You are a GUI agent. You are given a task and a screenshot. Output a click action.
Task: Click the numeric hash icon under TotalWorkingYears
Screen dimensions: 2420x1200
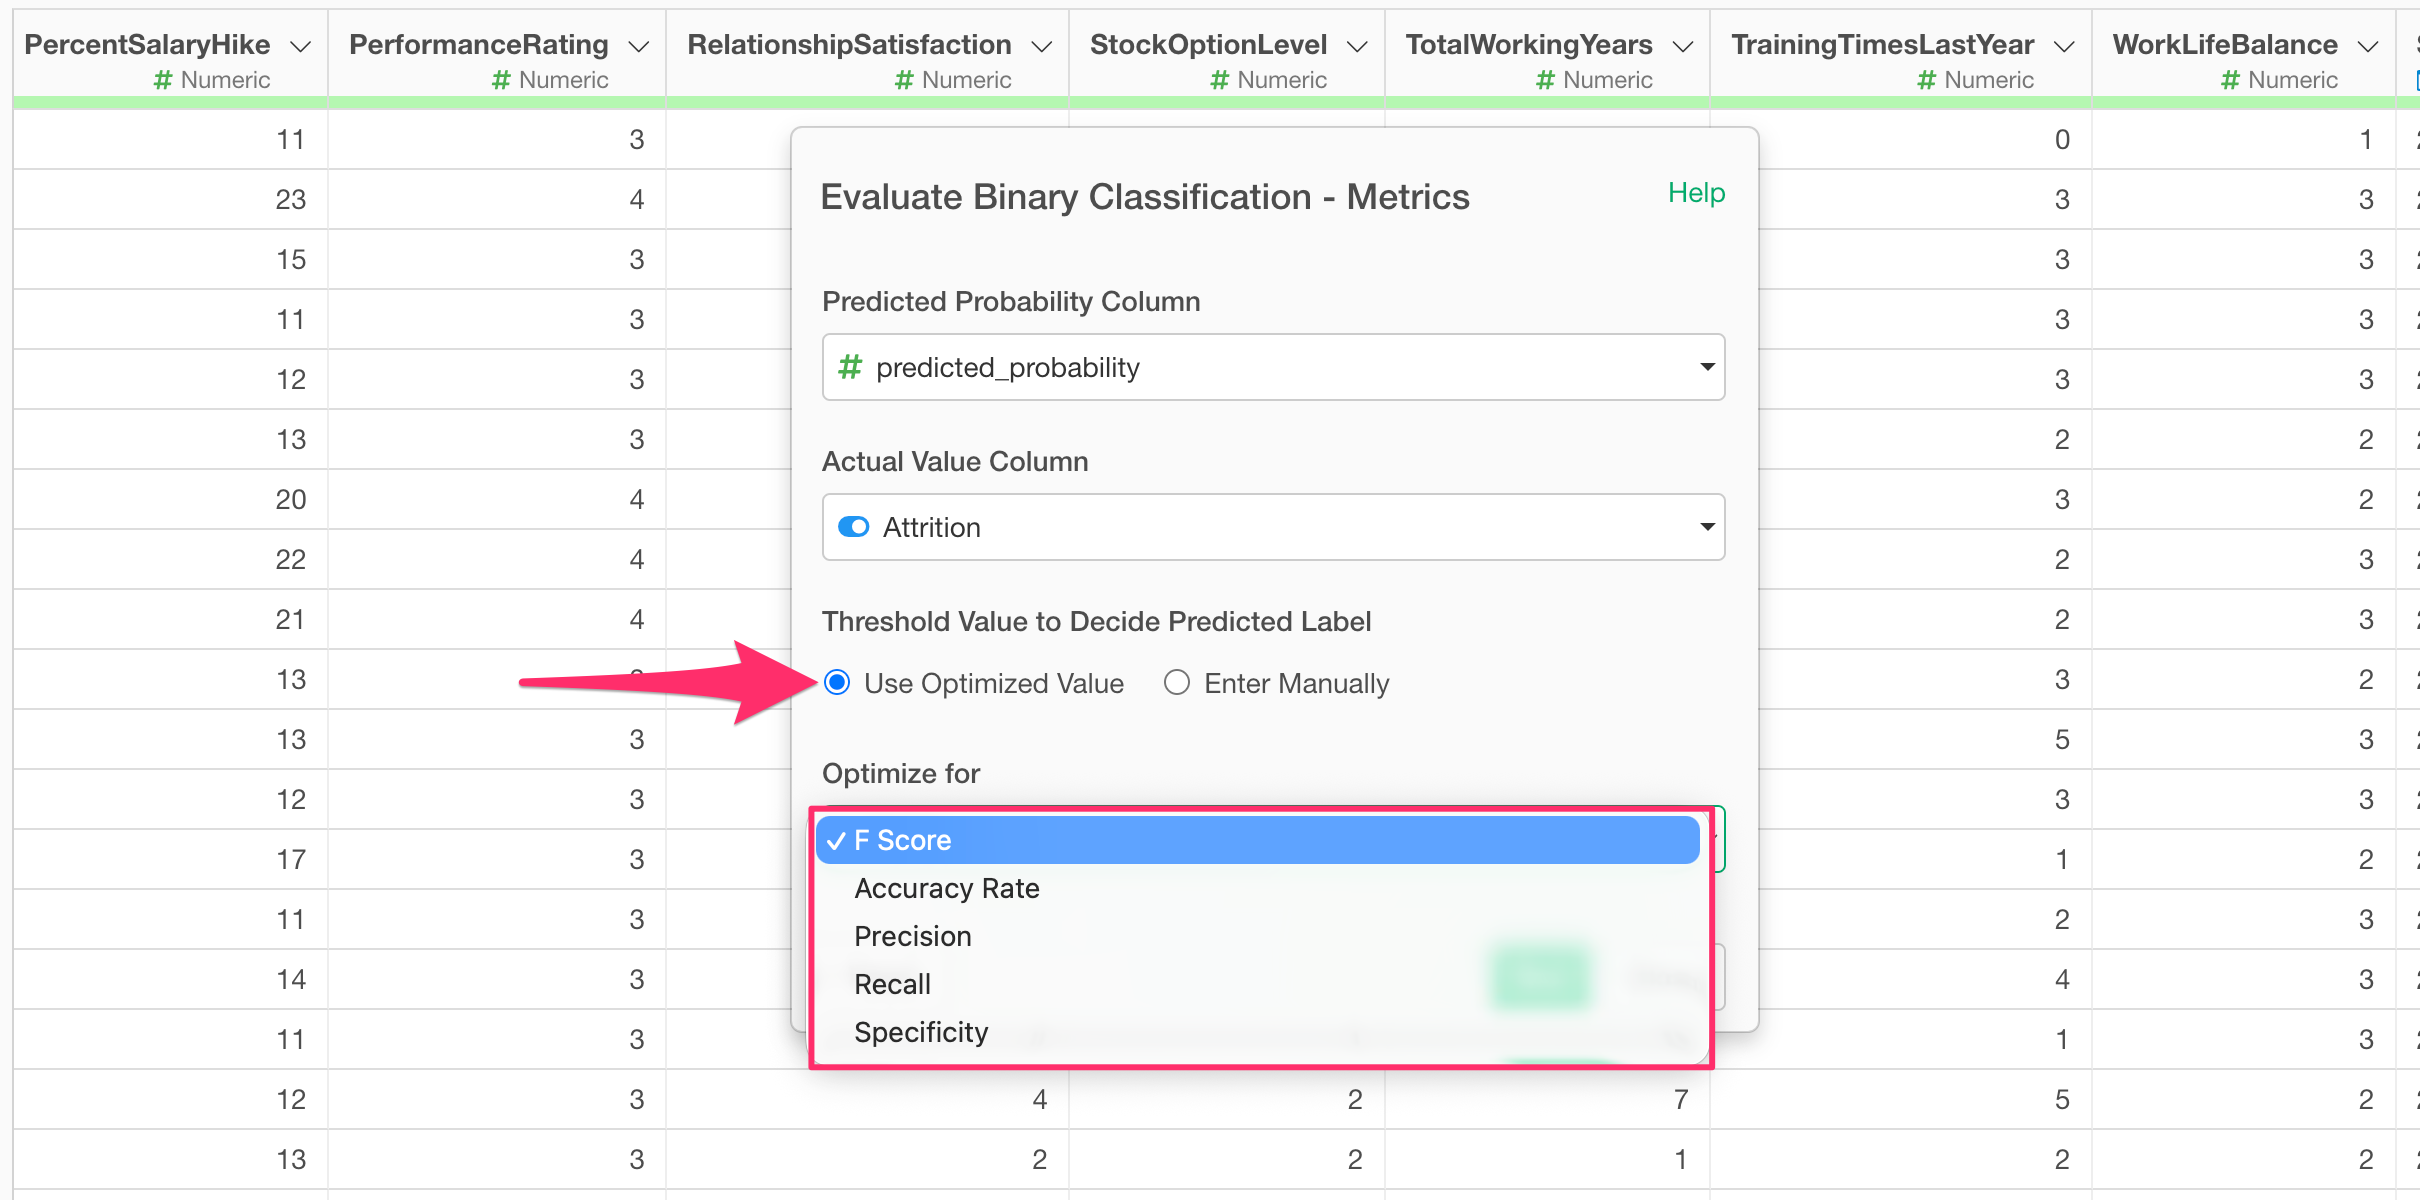[1545, 80]
